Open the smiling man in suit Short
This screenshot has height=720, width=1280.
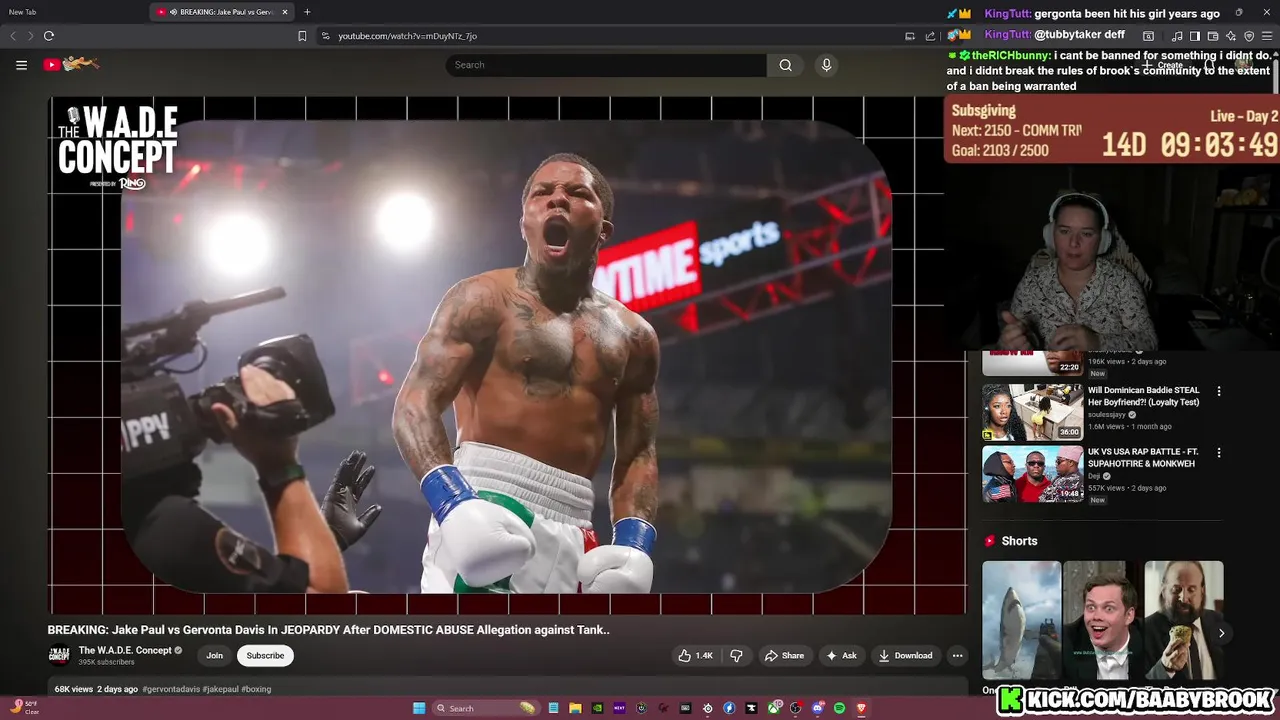(1102, 620)
